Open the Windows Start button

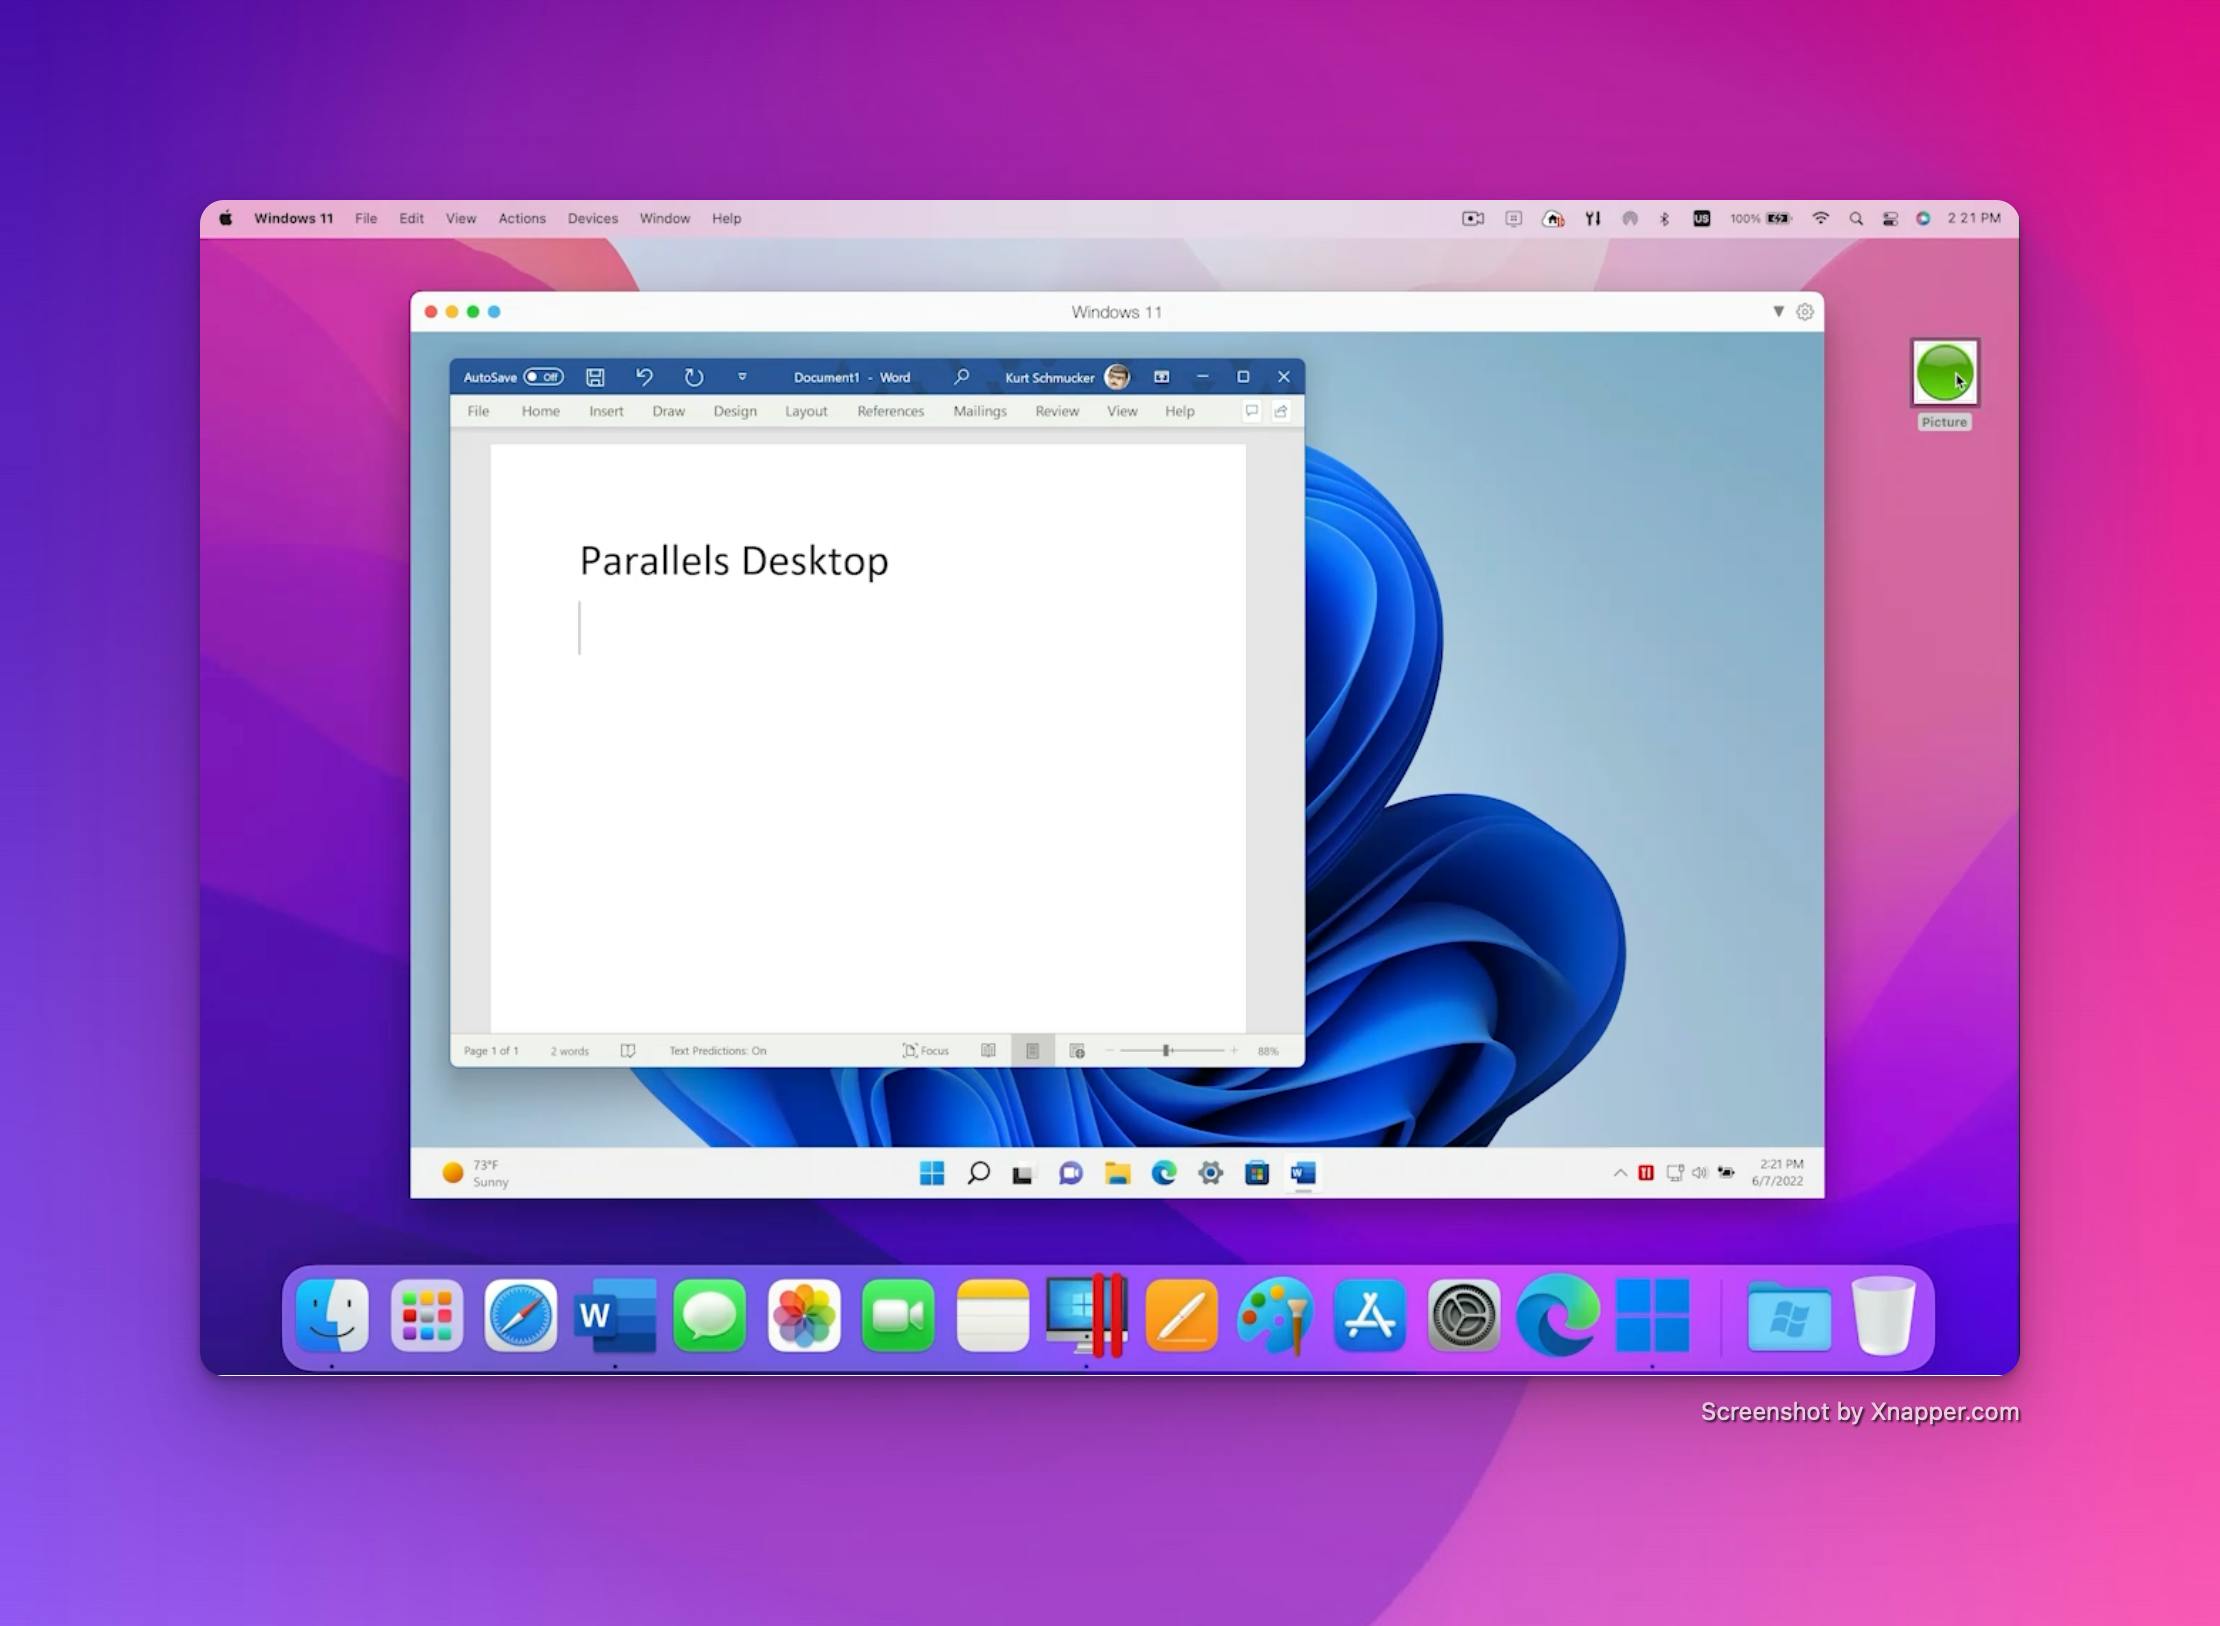tap(932, 1173)
